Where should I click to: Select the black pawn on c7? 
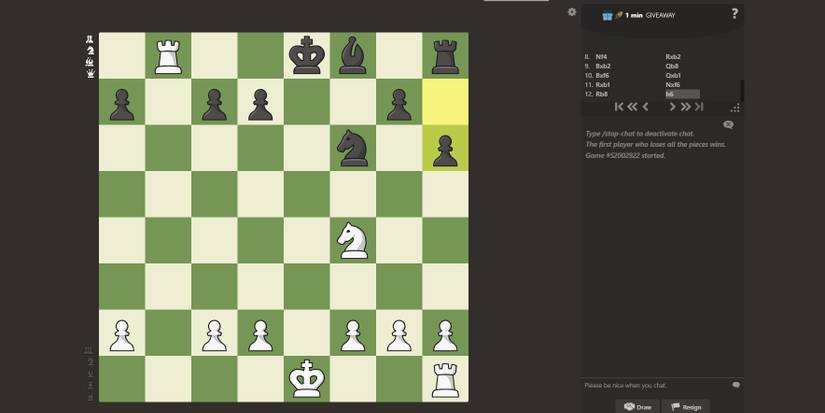pyautogui.click(x=215, y=104)
